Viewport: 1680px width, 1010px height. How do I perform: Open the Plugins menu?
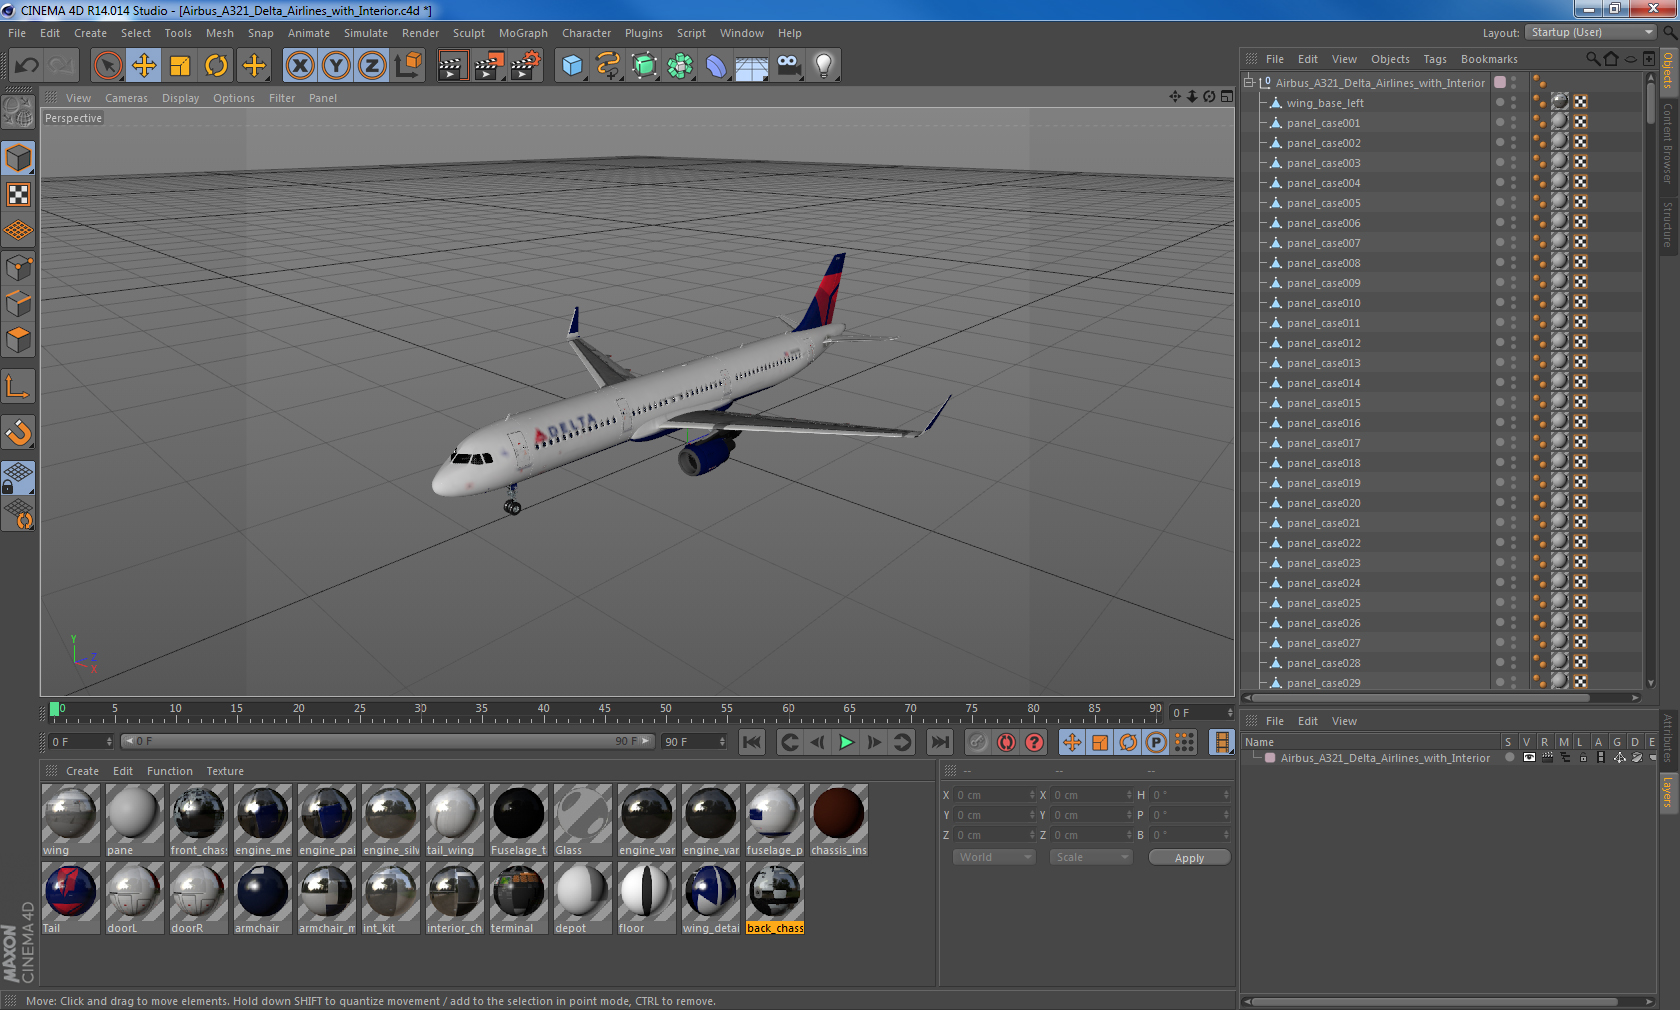(644, 33)
